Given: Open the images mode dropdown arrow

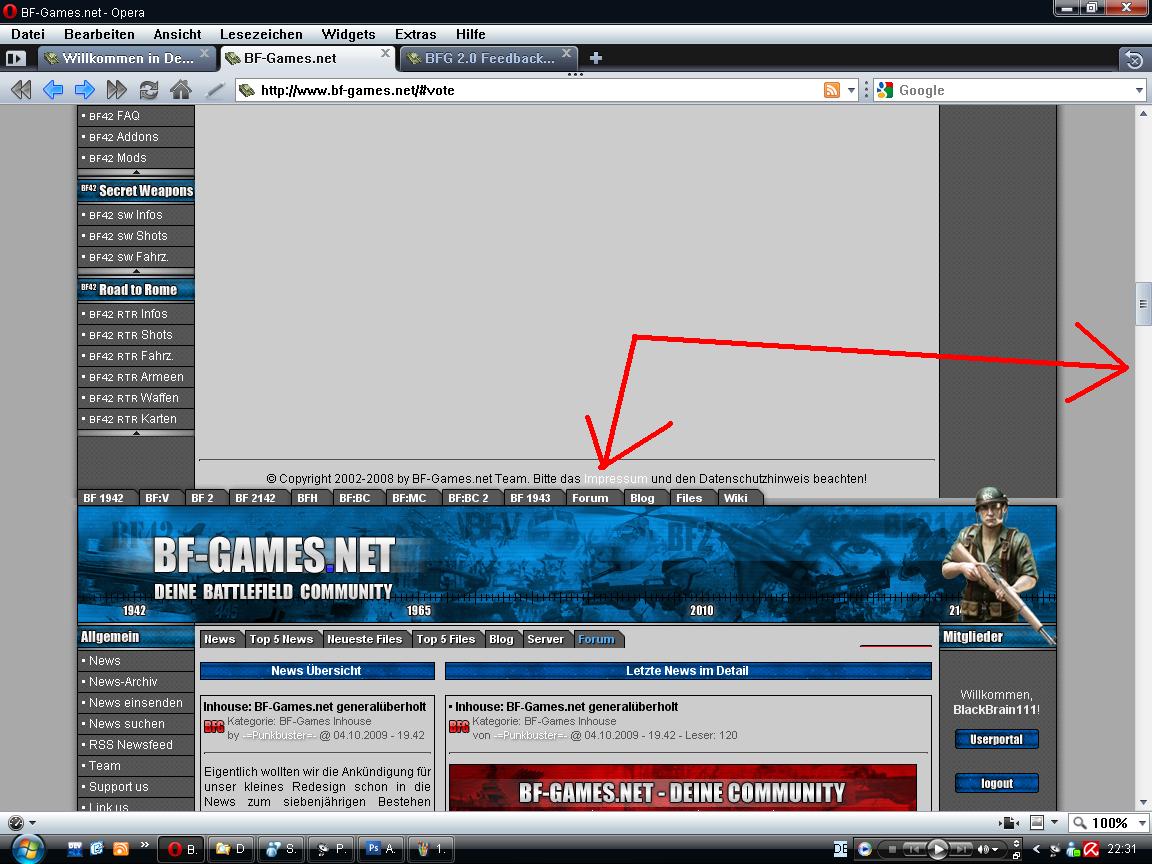Looking at the screenshot, I should pyautogui.click(x=1054, y=822).
